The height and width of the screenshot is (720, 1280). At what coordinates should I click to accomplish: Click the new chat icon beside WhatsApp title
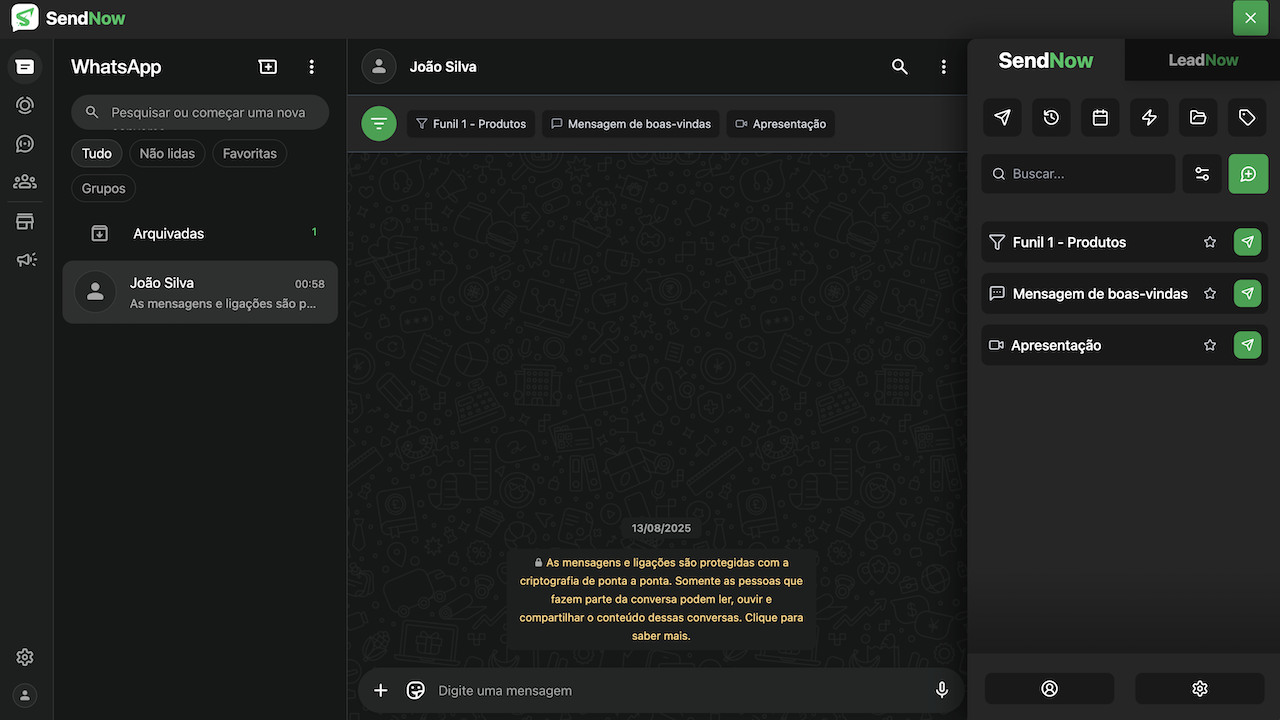click(x=268, y=67)
